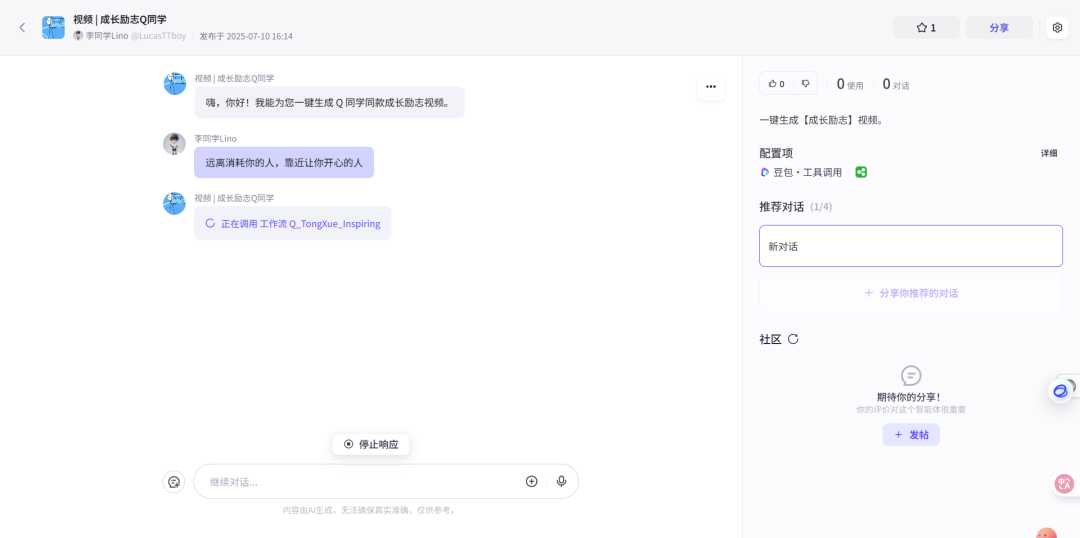This screenshot has height=538, width=1080.
Task: Click the user avatar of 李同学Lino message
Action: pyautogui.click(x=174, y=144)
